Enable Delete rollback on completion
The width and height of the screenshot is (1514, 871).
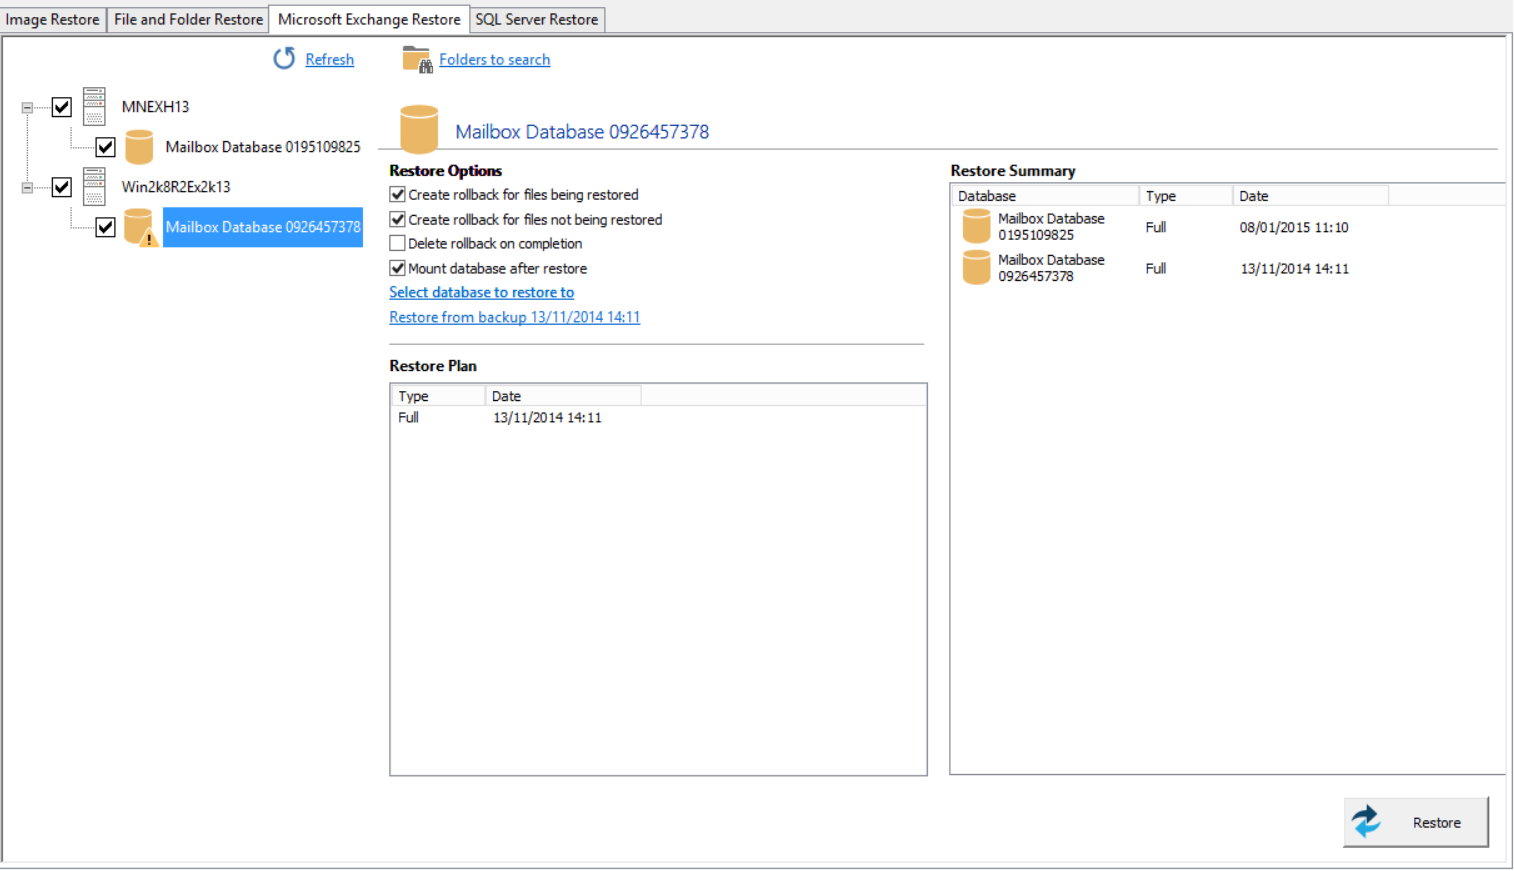click(x=398, y=244)
